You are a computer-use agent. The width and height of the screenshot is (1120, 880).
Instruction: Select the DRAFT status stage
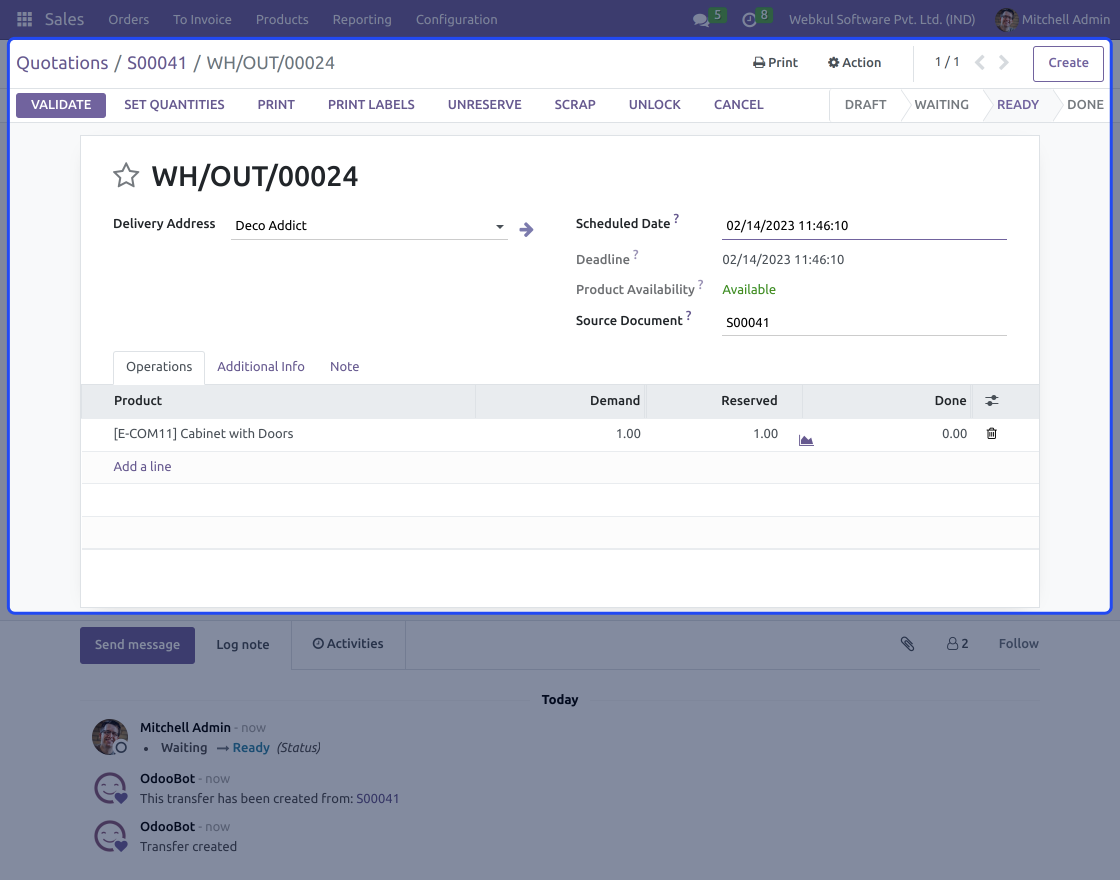tap(865, 105)
